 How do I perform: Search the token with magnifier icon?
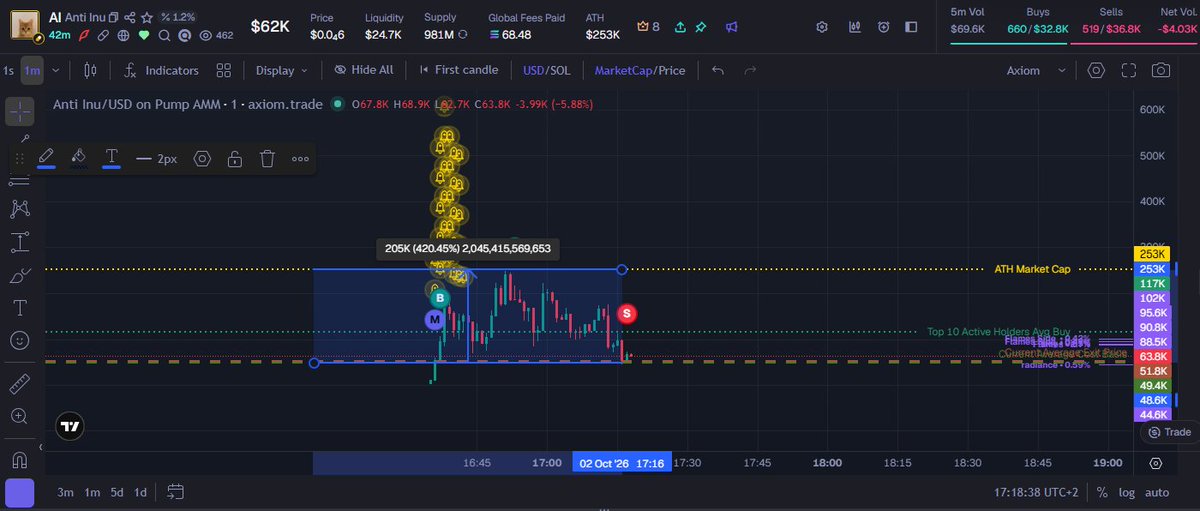pyautogui.click(x=164, y=35)
